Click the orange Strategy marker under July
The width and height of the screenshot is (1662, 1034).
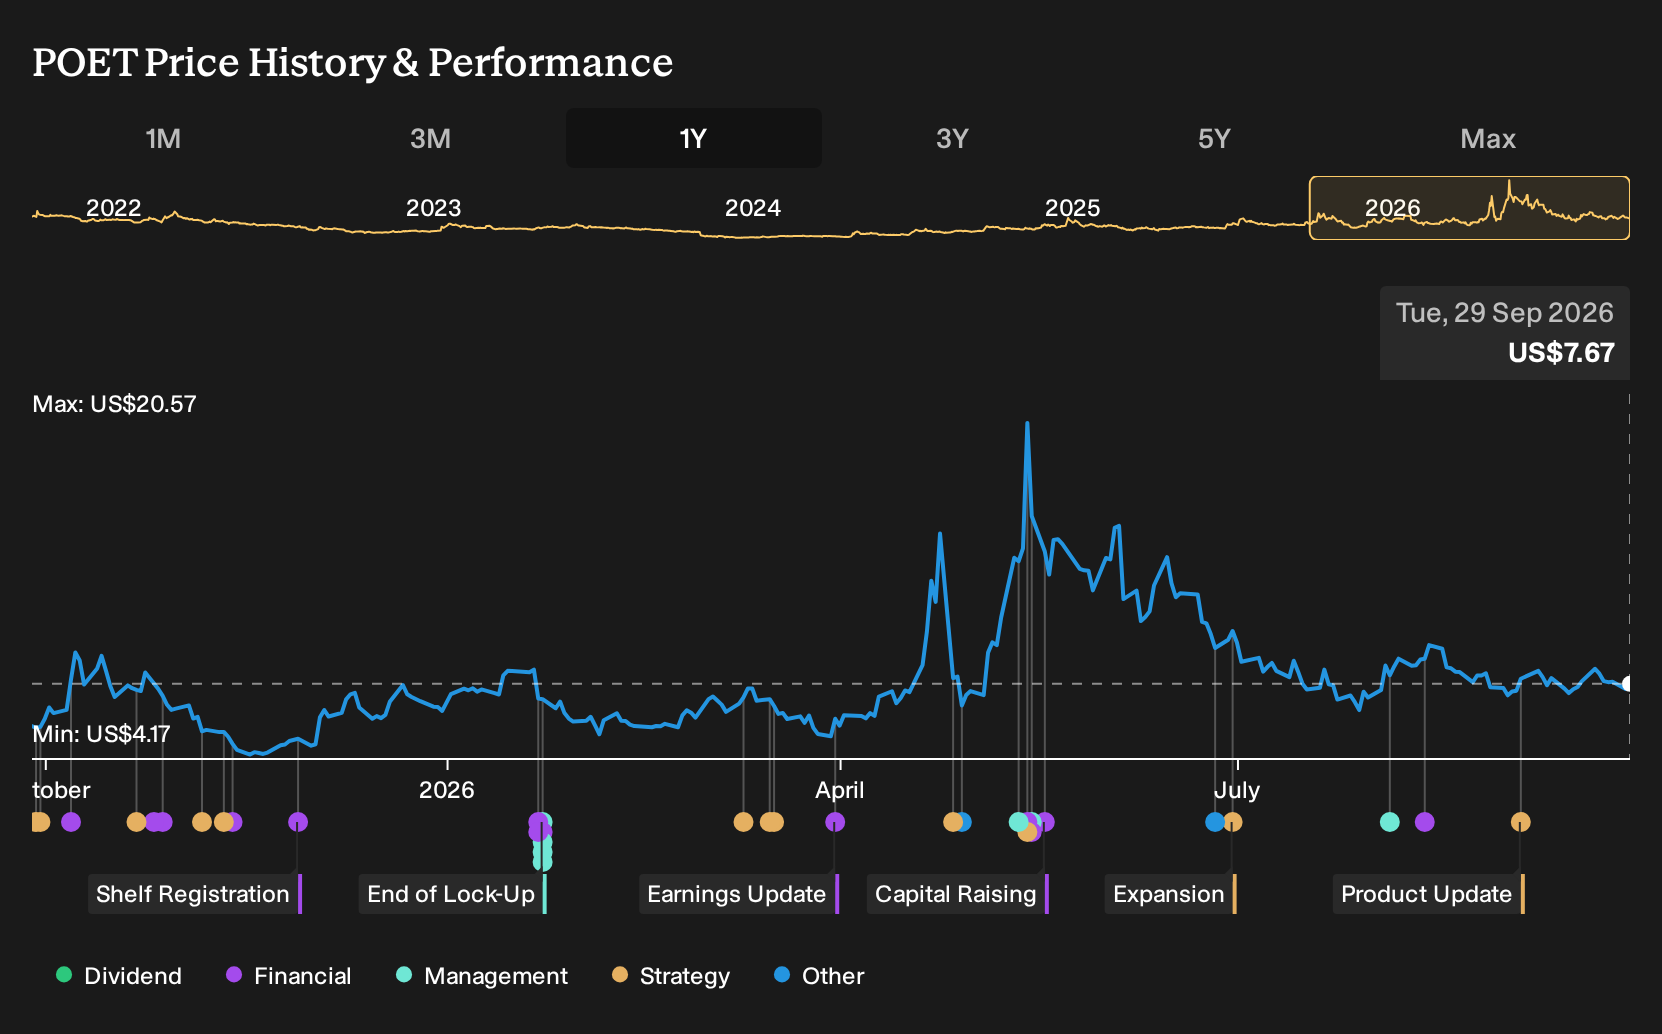click(x=1233, y=822)
